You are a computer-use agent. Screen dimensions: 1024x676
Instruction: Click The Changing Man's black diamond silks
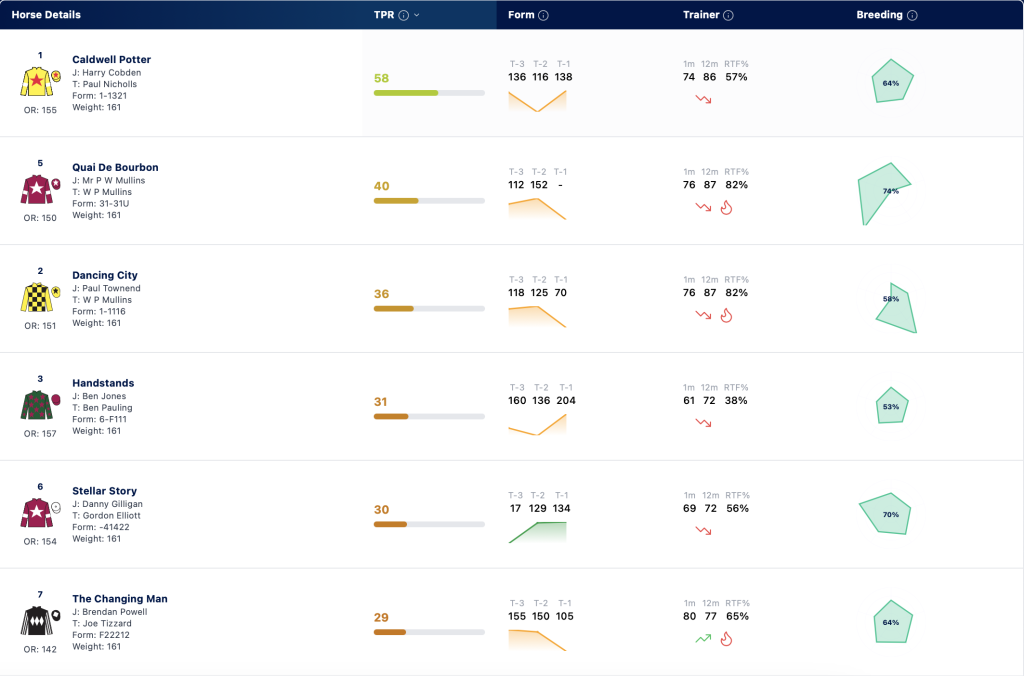(40, 620)
